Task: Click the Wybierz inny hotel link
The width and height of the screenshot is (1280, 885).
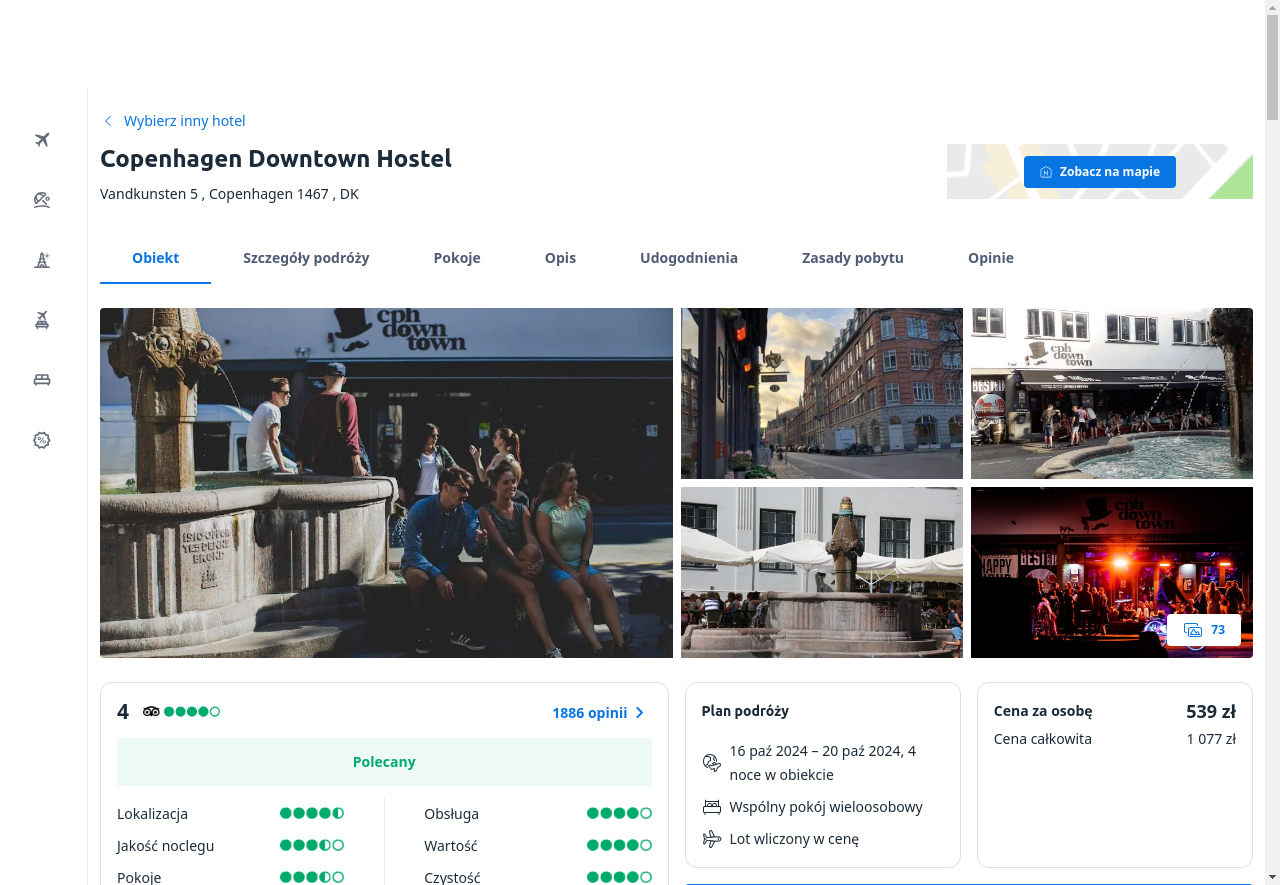Action: tap(185, 121)
